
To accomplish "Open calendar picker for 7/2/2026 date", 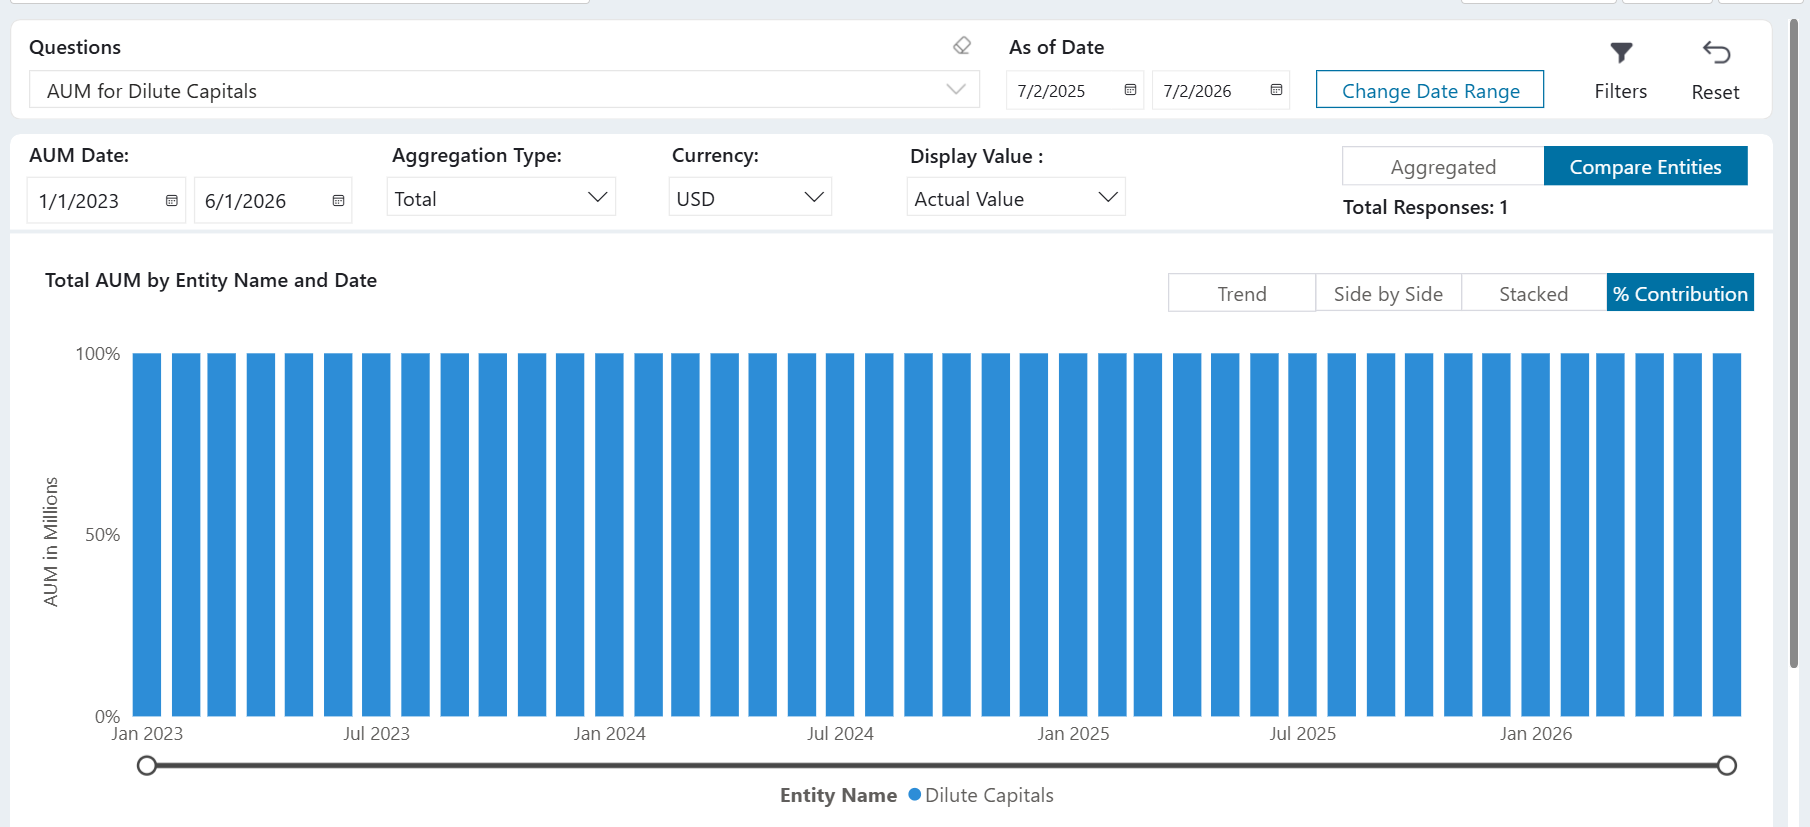I will coord(1276,90).
